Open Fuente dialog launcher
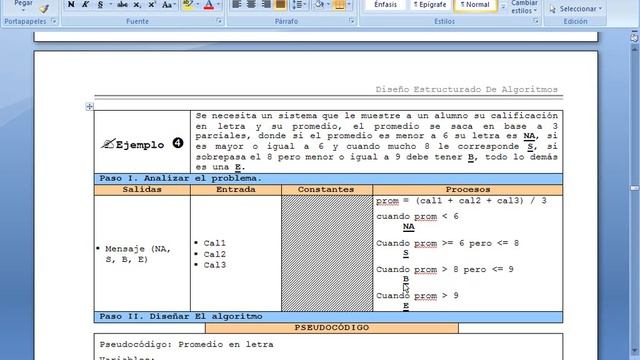This screenshot has height=360, width=640. [219, 21]
